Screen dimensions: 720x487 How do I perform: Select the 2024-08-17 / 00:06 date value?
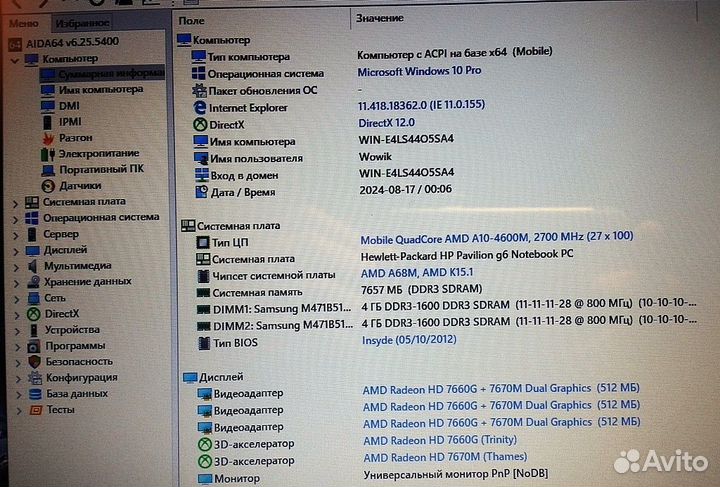(405, 189)
